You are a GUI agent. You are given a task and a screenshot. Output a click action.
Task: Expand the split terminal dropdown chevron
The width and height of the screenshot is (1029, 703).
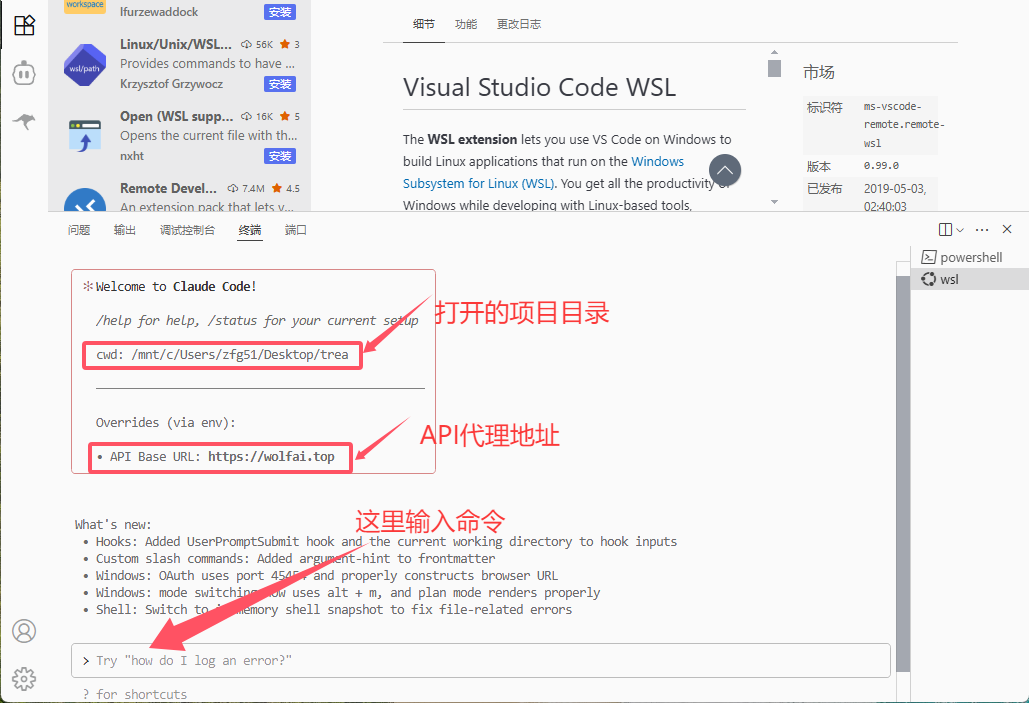point(960,230)
